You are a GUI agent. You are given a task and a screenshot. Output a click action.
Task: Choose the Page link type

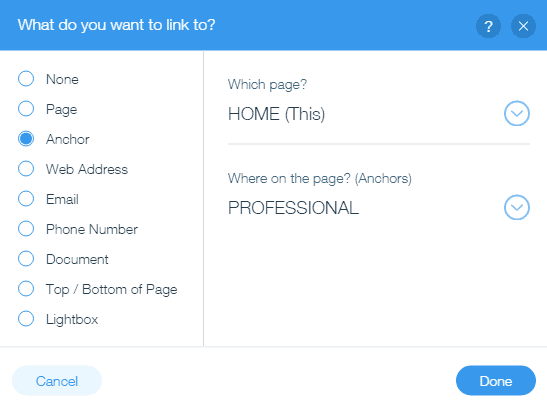[26, 109]
